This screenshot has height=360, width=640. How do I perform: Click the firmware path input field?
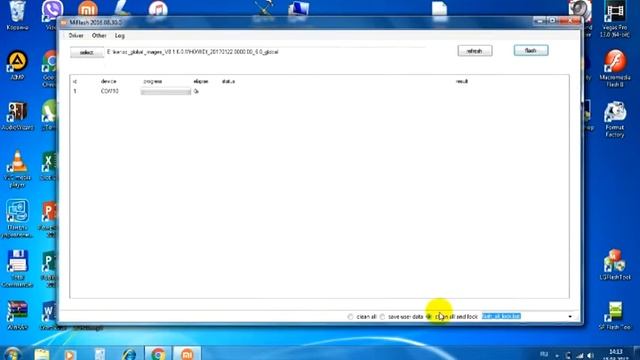click(265, 52)
